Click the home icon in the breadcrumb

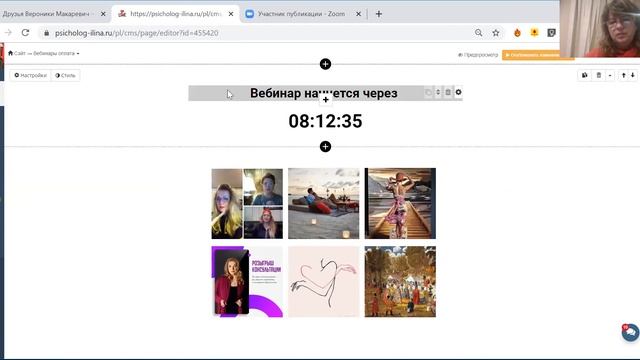11,53
